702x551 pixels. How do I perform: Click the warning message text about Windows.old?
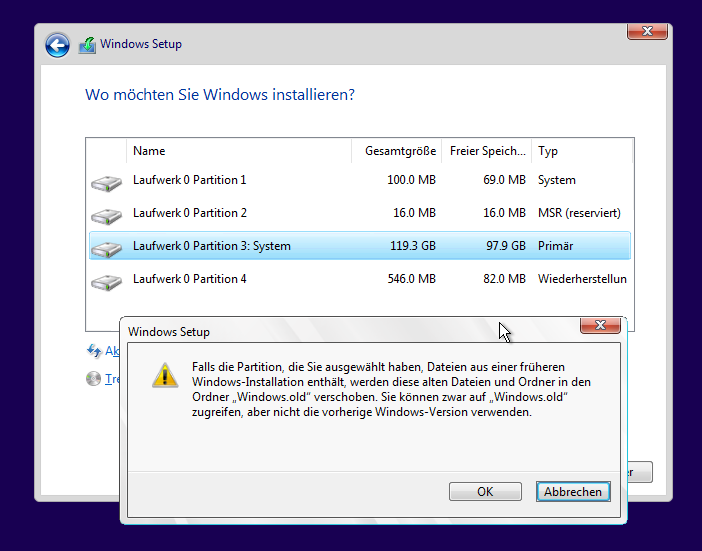[x=391, y=389]
